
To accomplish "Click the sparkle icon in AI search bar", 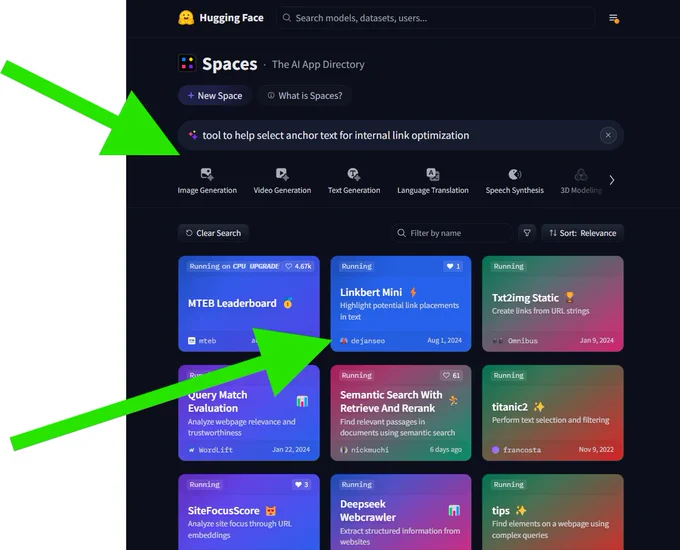I will 193,135.
